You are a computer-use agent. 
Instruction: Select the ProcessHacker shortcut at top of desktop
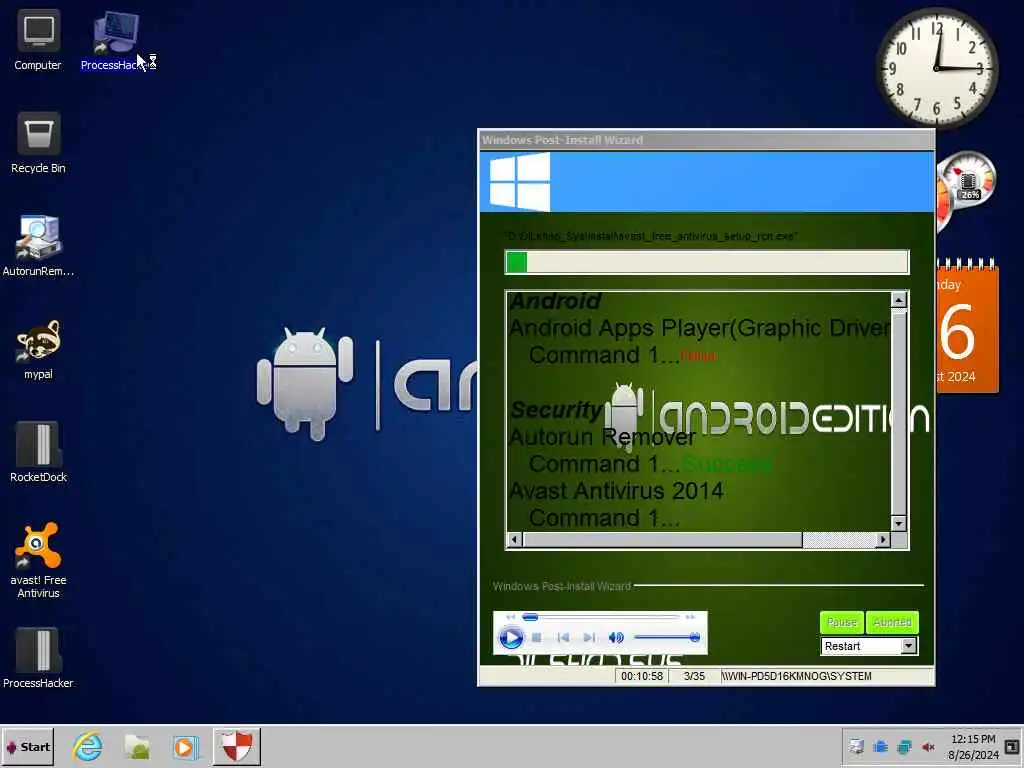(x=116, y=40)
